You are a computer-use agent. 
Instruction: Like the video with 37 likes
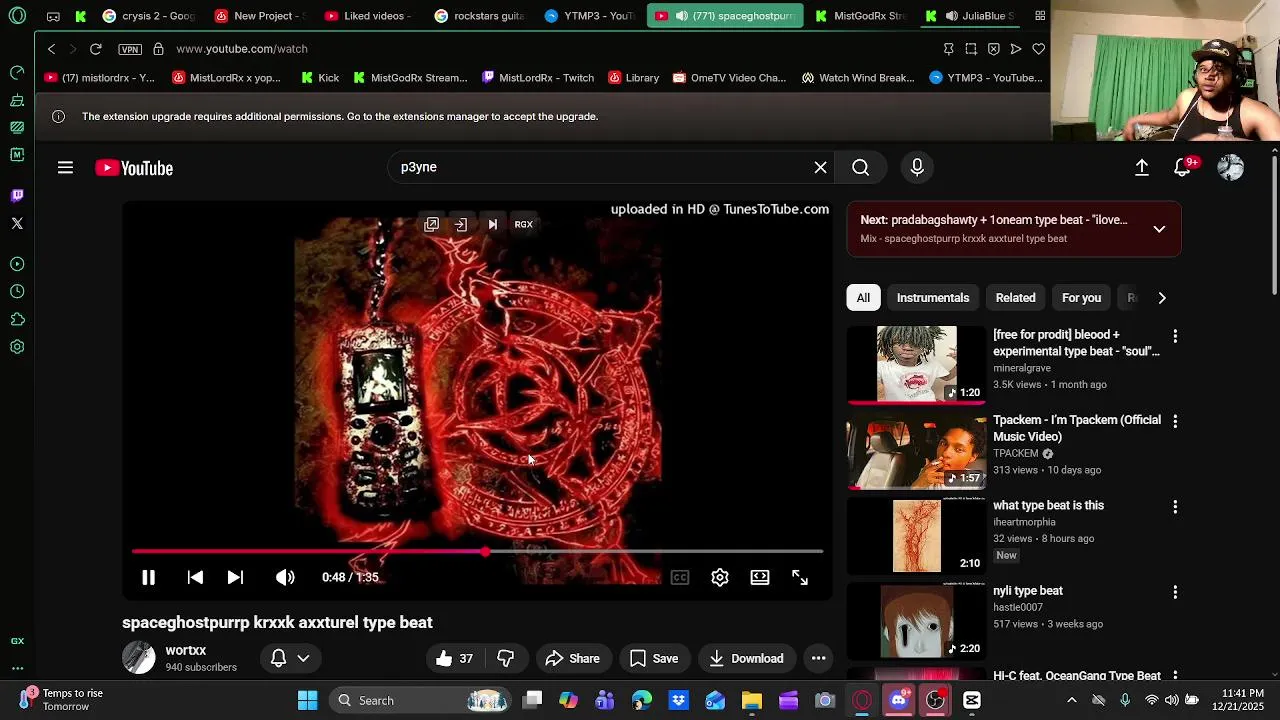(x=453, y=658)
